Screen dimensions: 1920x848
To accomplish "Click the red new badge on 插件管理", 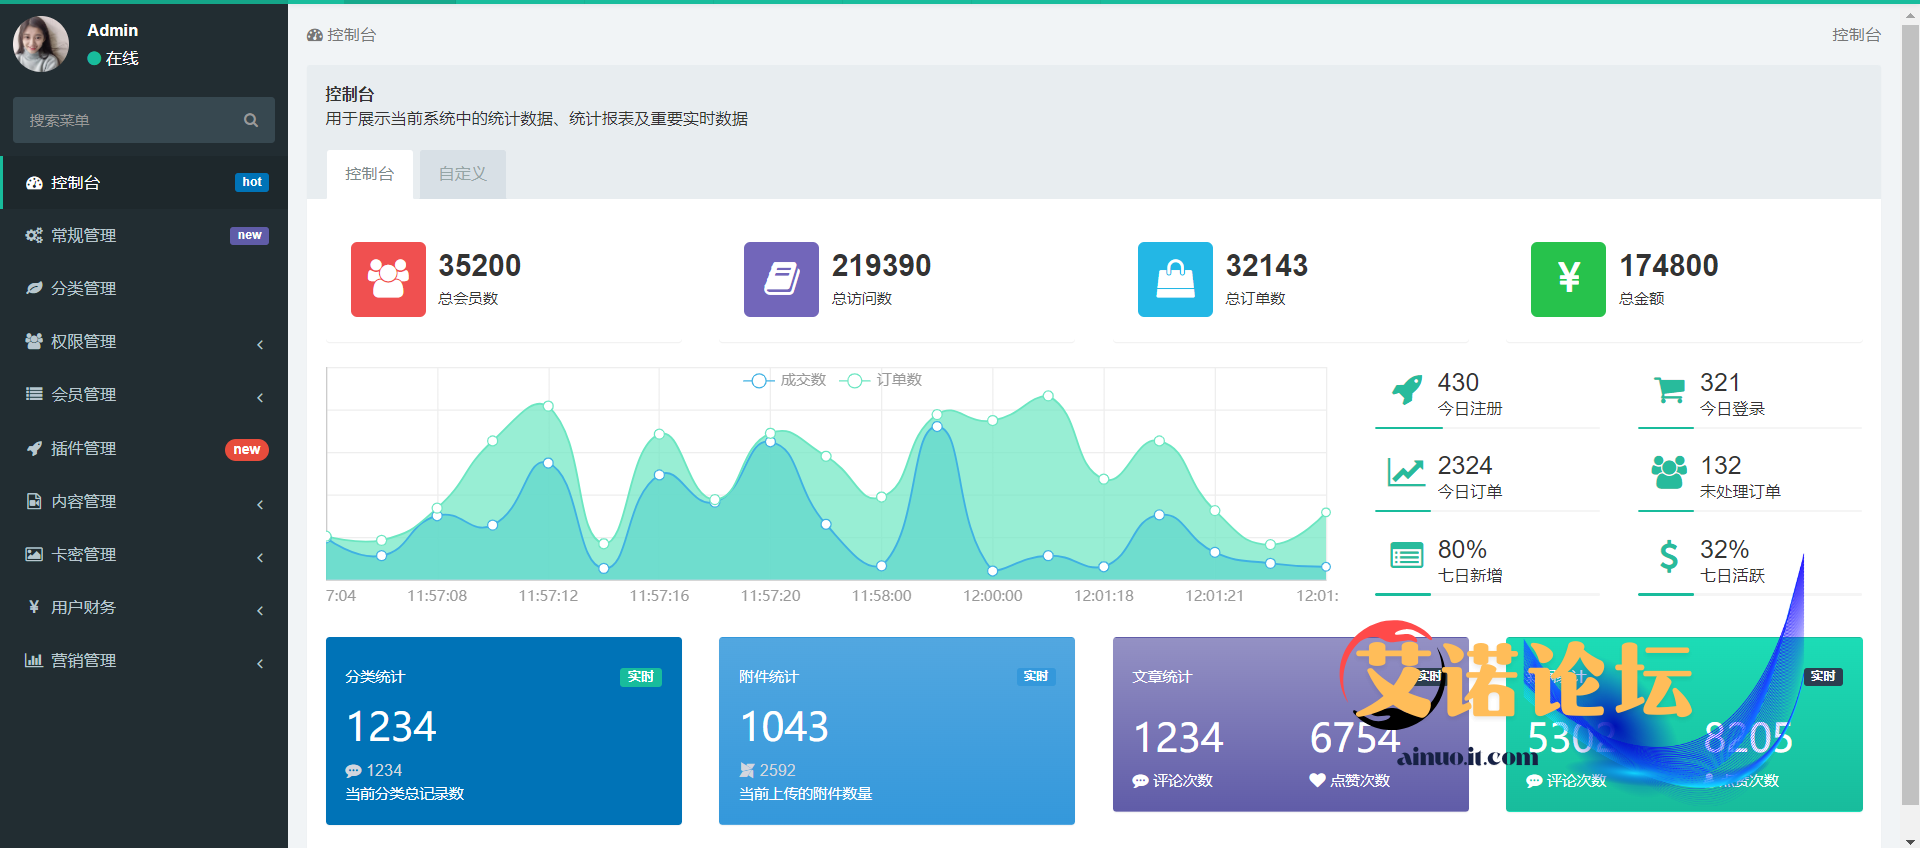I will (x=247, y=450).
